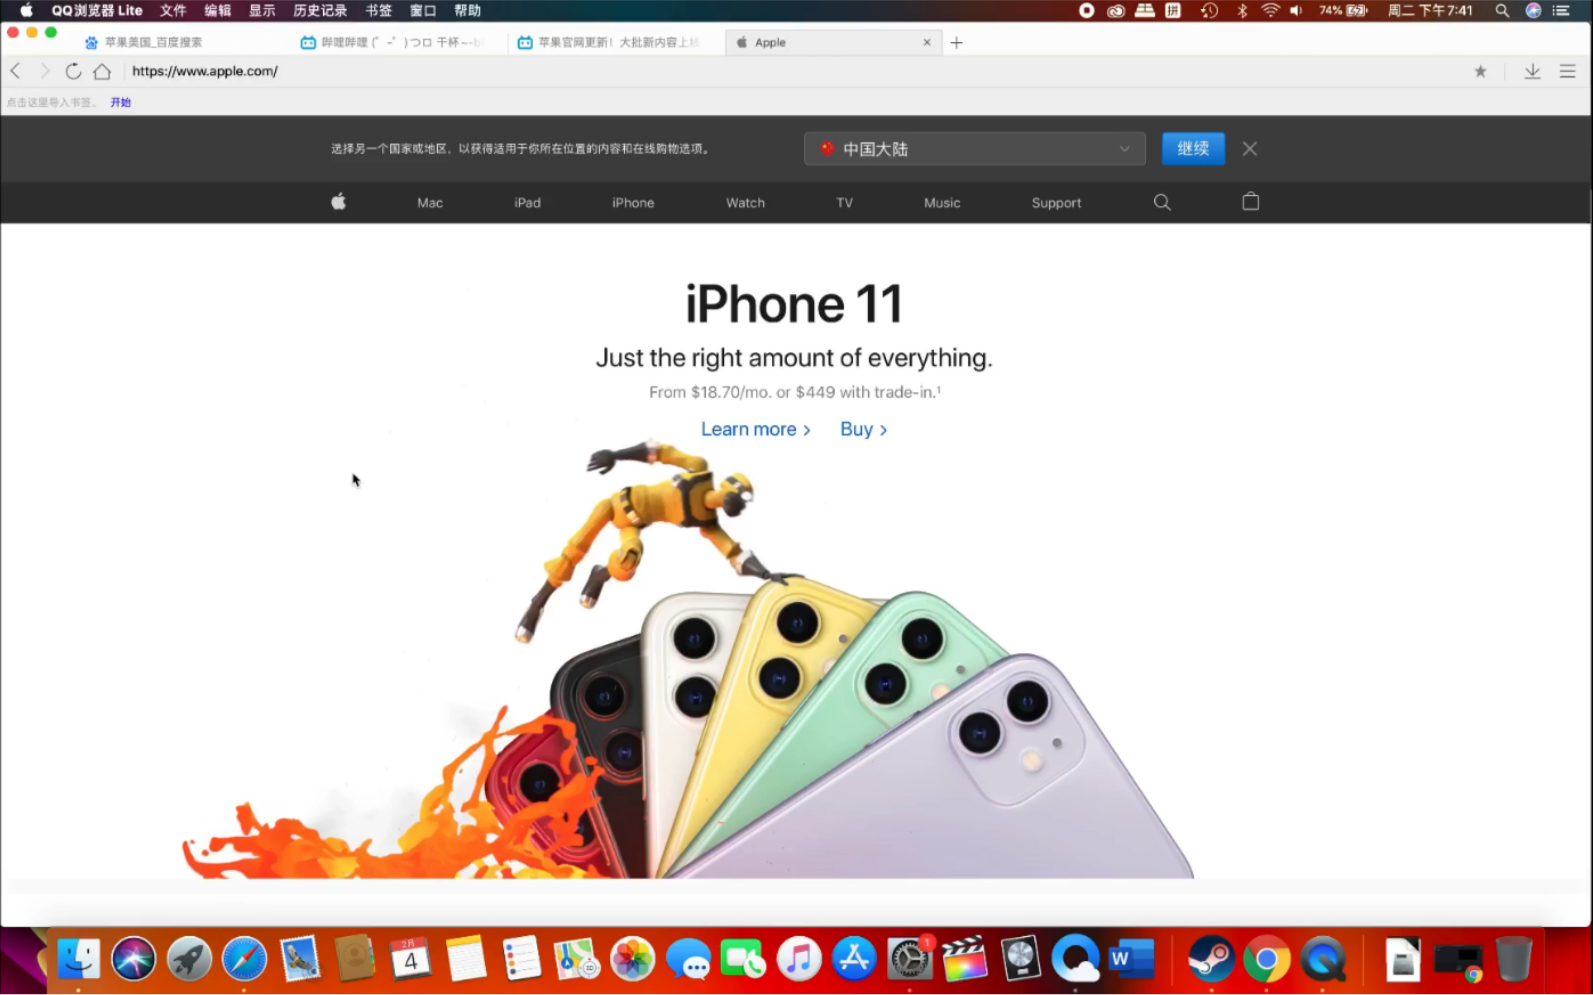Open the browser hamburger menu

tap(1567, 71)
